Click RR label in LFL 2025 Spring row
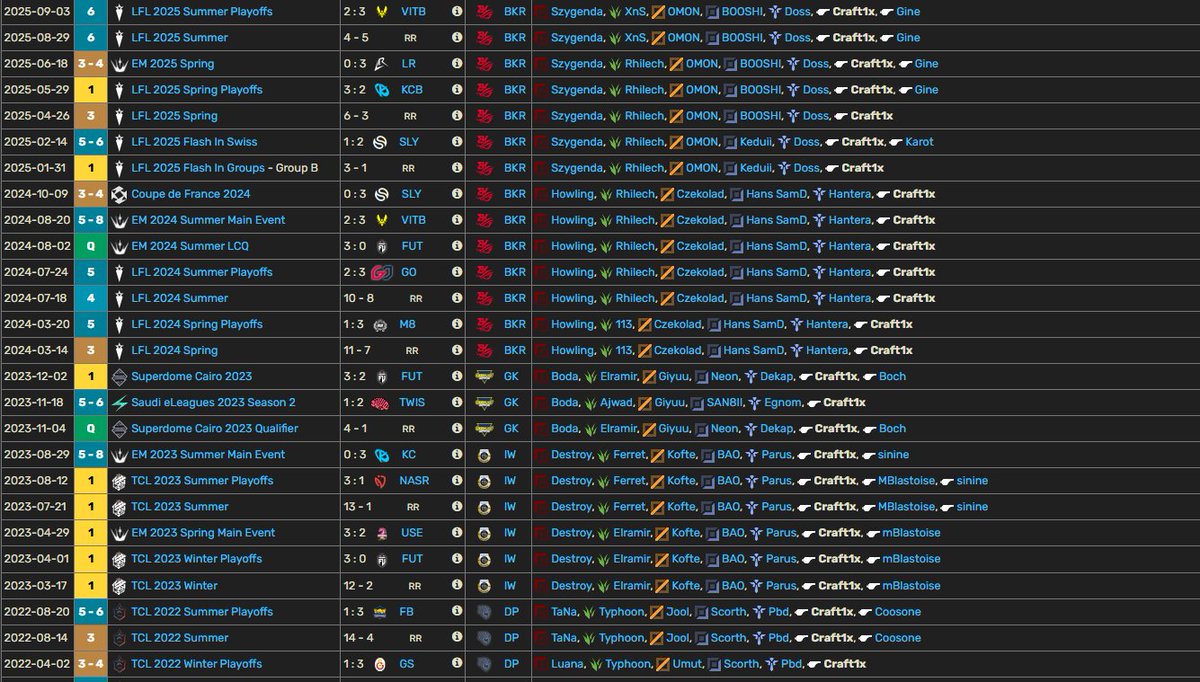Viewport: 1200px width, 682px height. 412,115
